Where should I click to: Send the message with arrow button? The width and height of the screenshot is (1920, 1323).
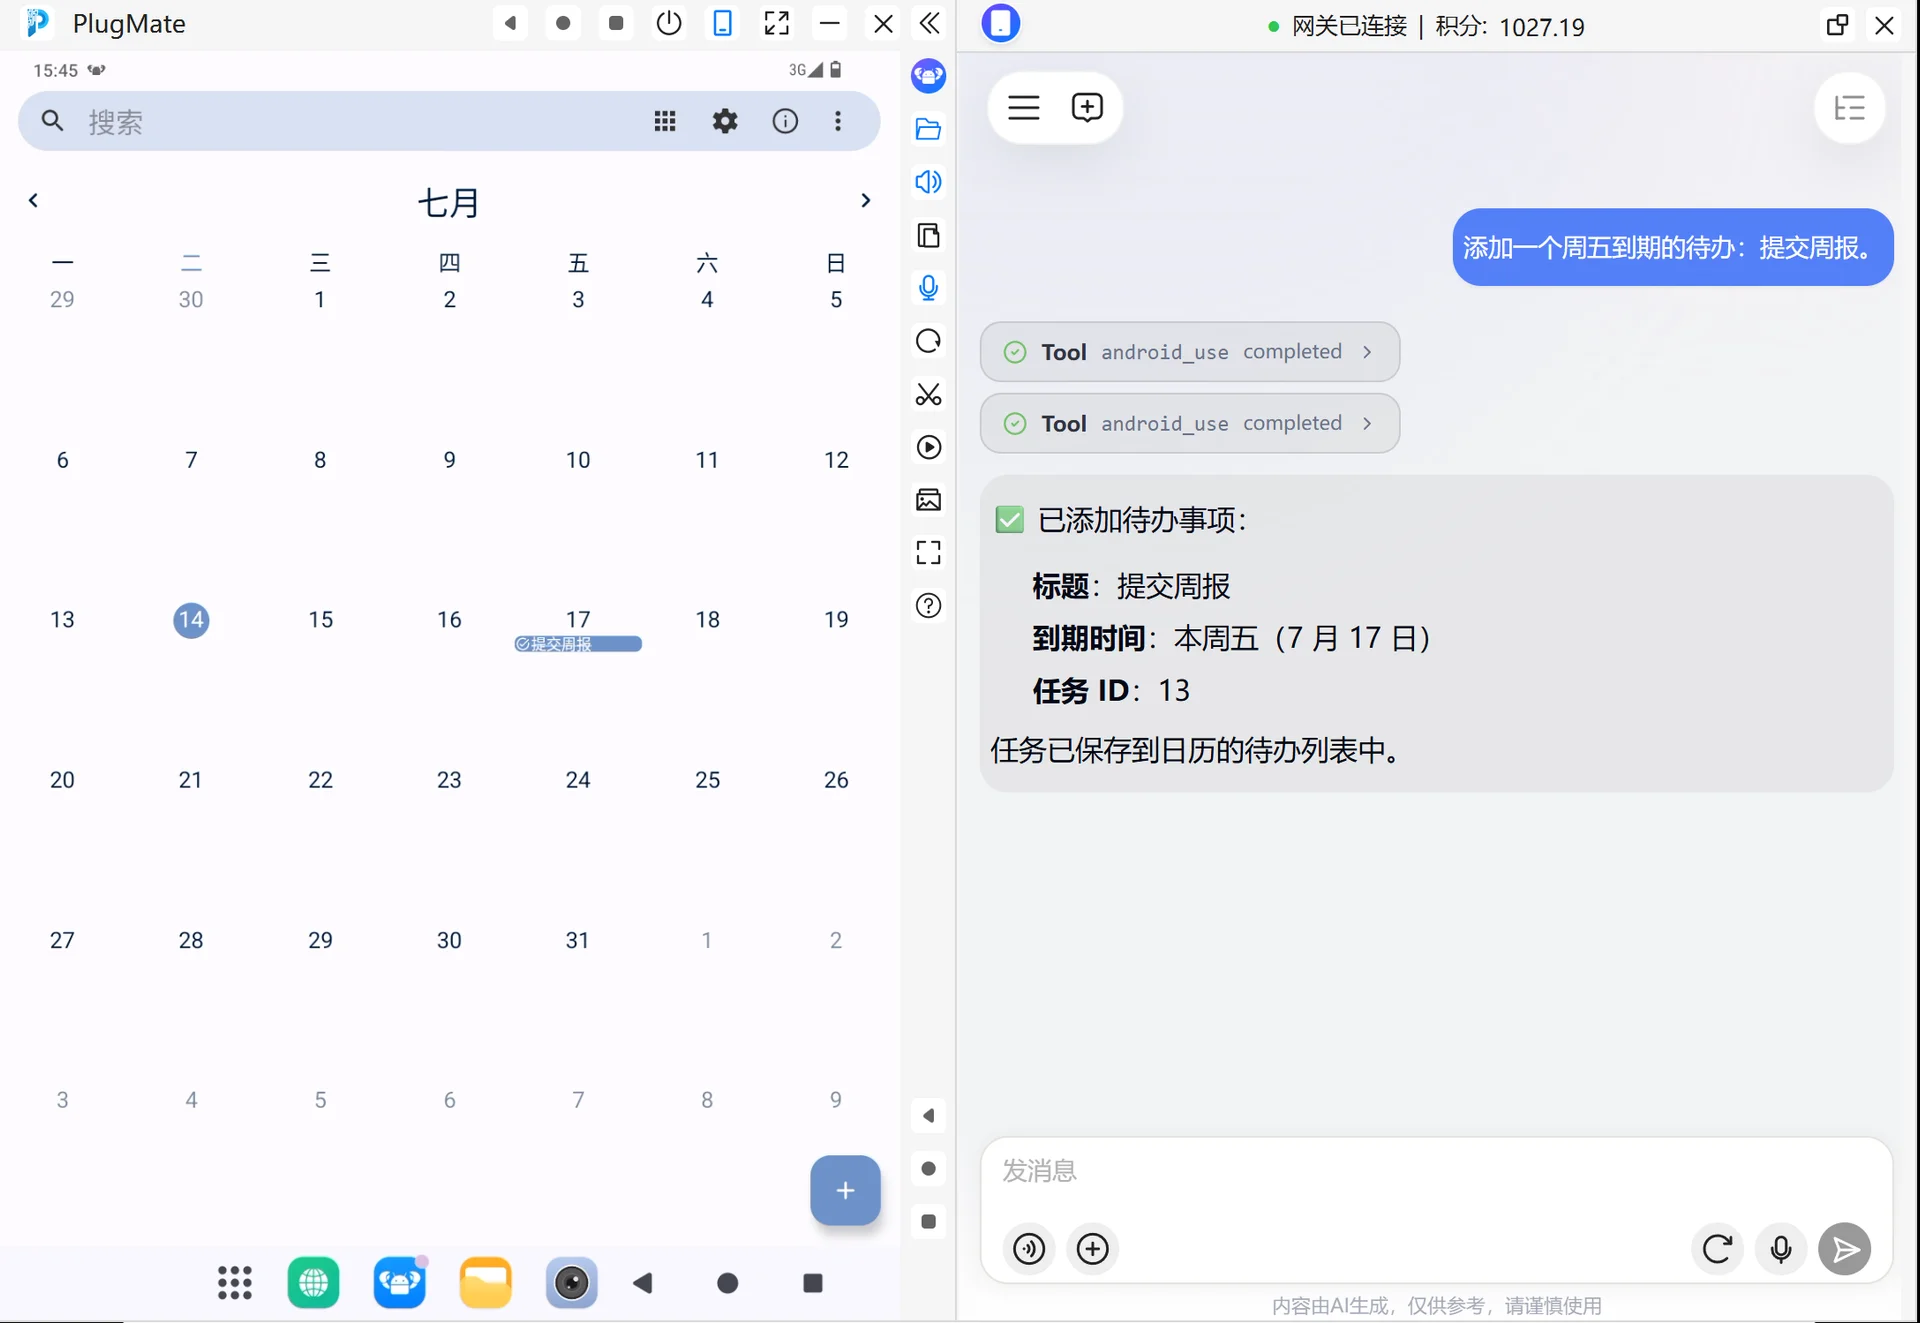point(1845,1249)
